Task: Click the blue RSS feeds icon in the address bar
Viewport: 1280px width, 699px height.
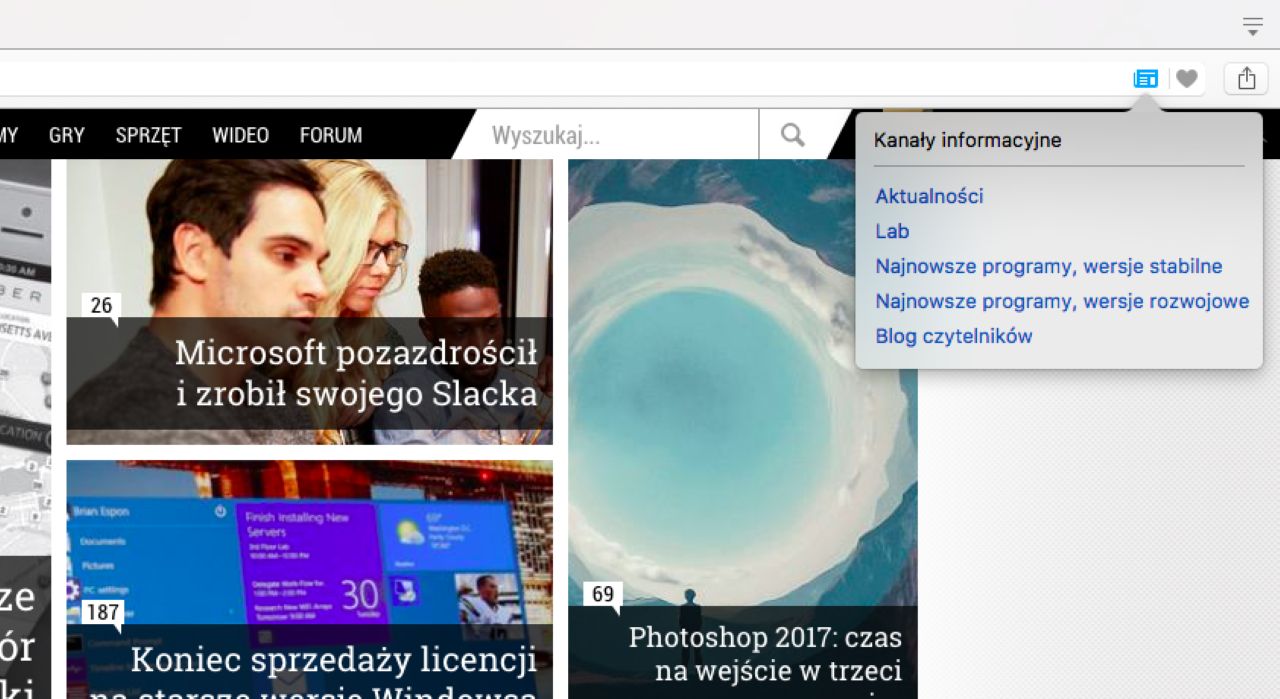Action: tap(1146, 77)
